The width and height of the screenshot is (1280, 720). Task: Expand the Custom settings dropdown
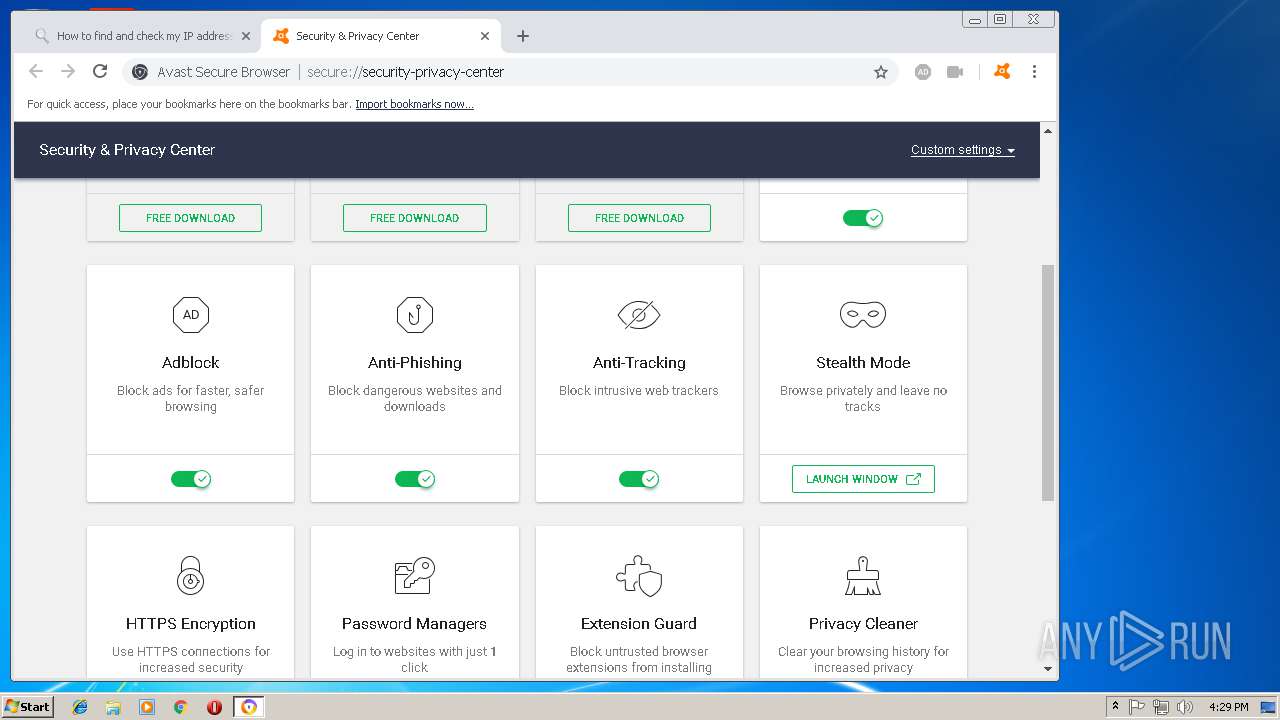tap(963, 150)
